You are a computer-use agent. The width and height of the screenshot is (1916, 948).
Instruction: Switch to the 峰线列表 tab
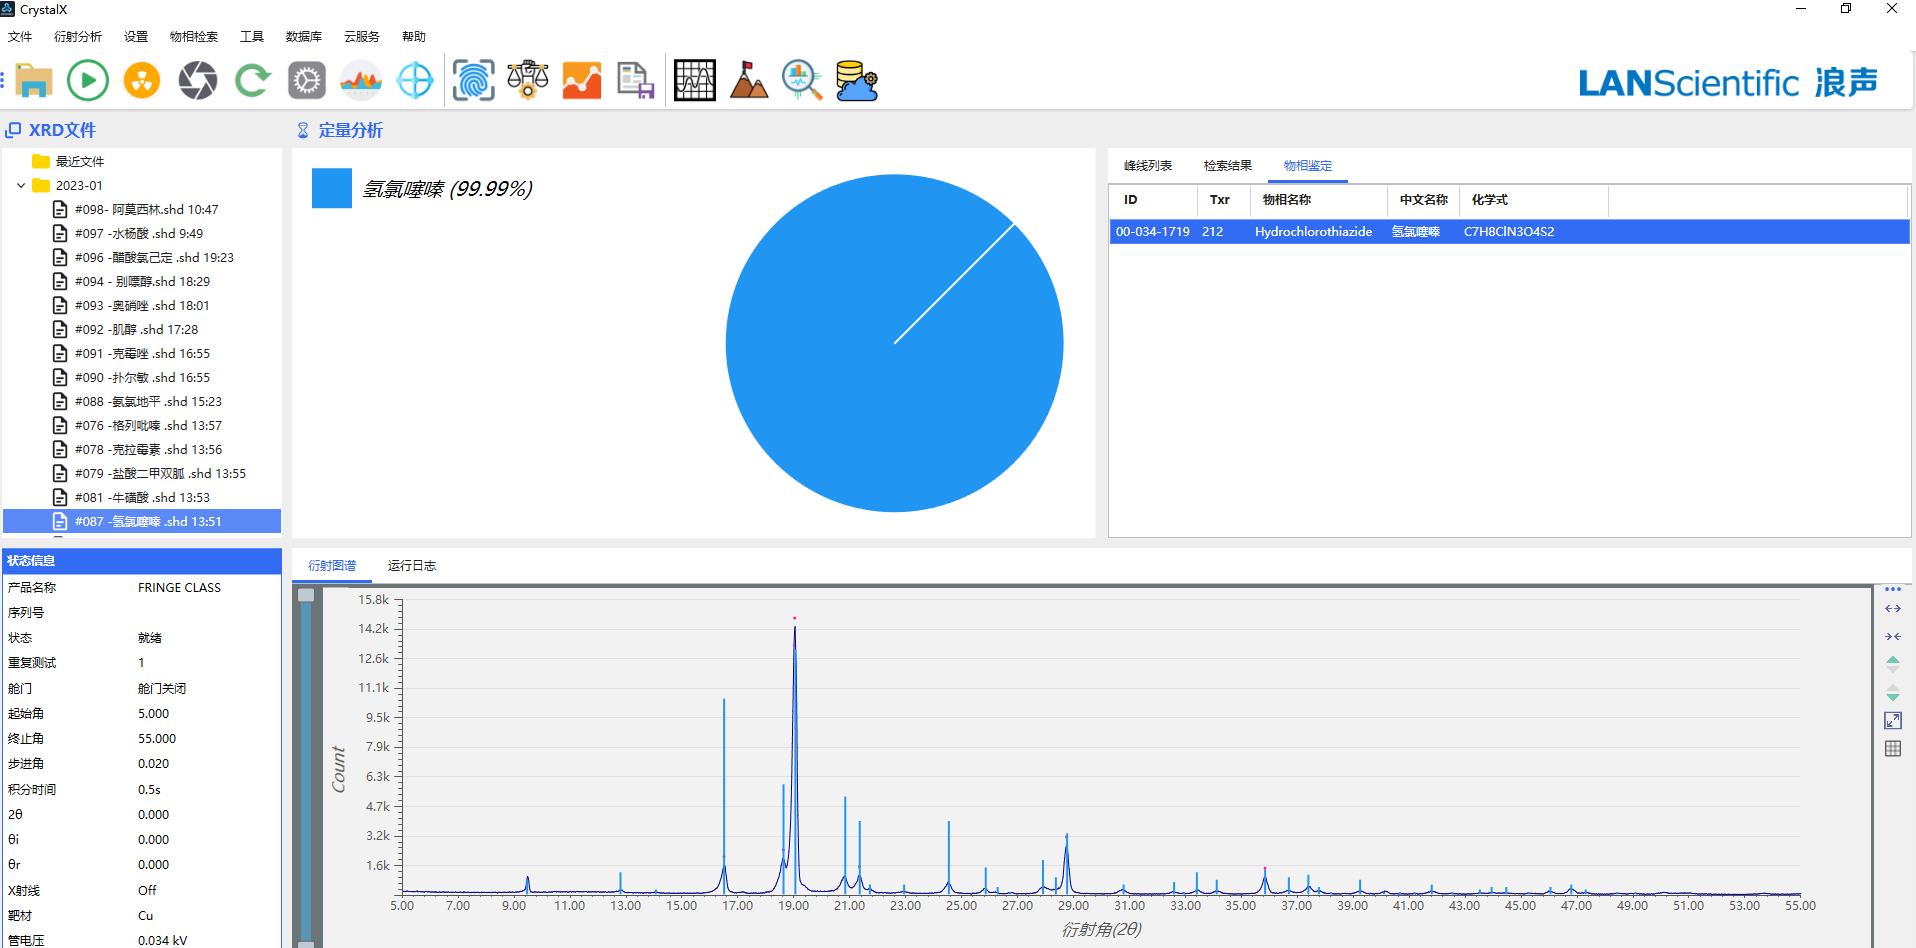pos(1147,166)
